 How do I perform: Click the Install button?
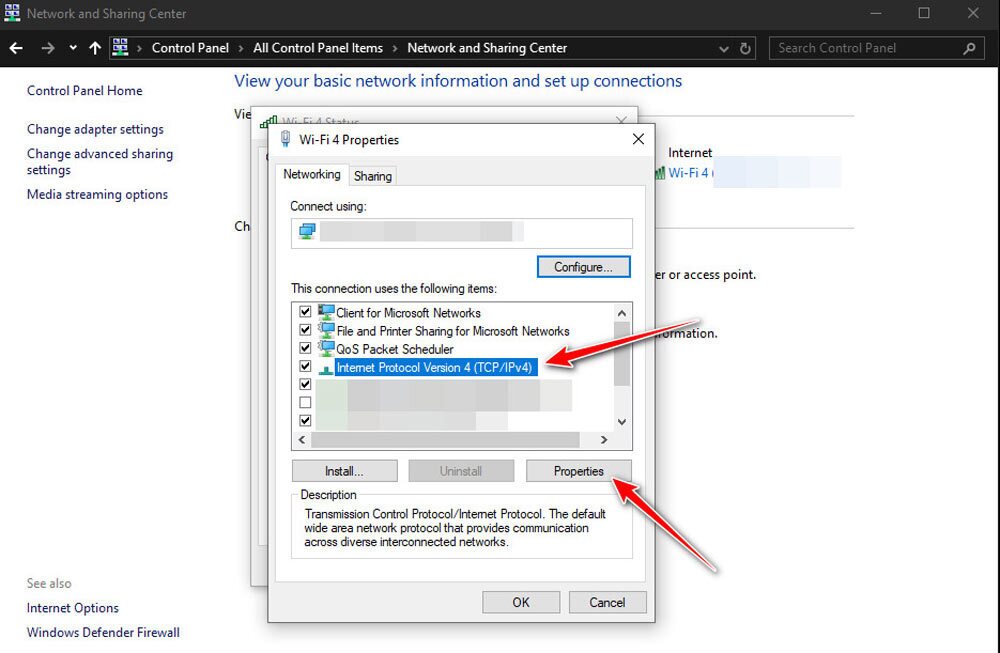[x=344, y=471]
